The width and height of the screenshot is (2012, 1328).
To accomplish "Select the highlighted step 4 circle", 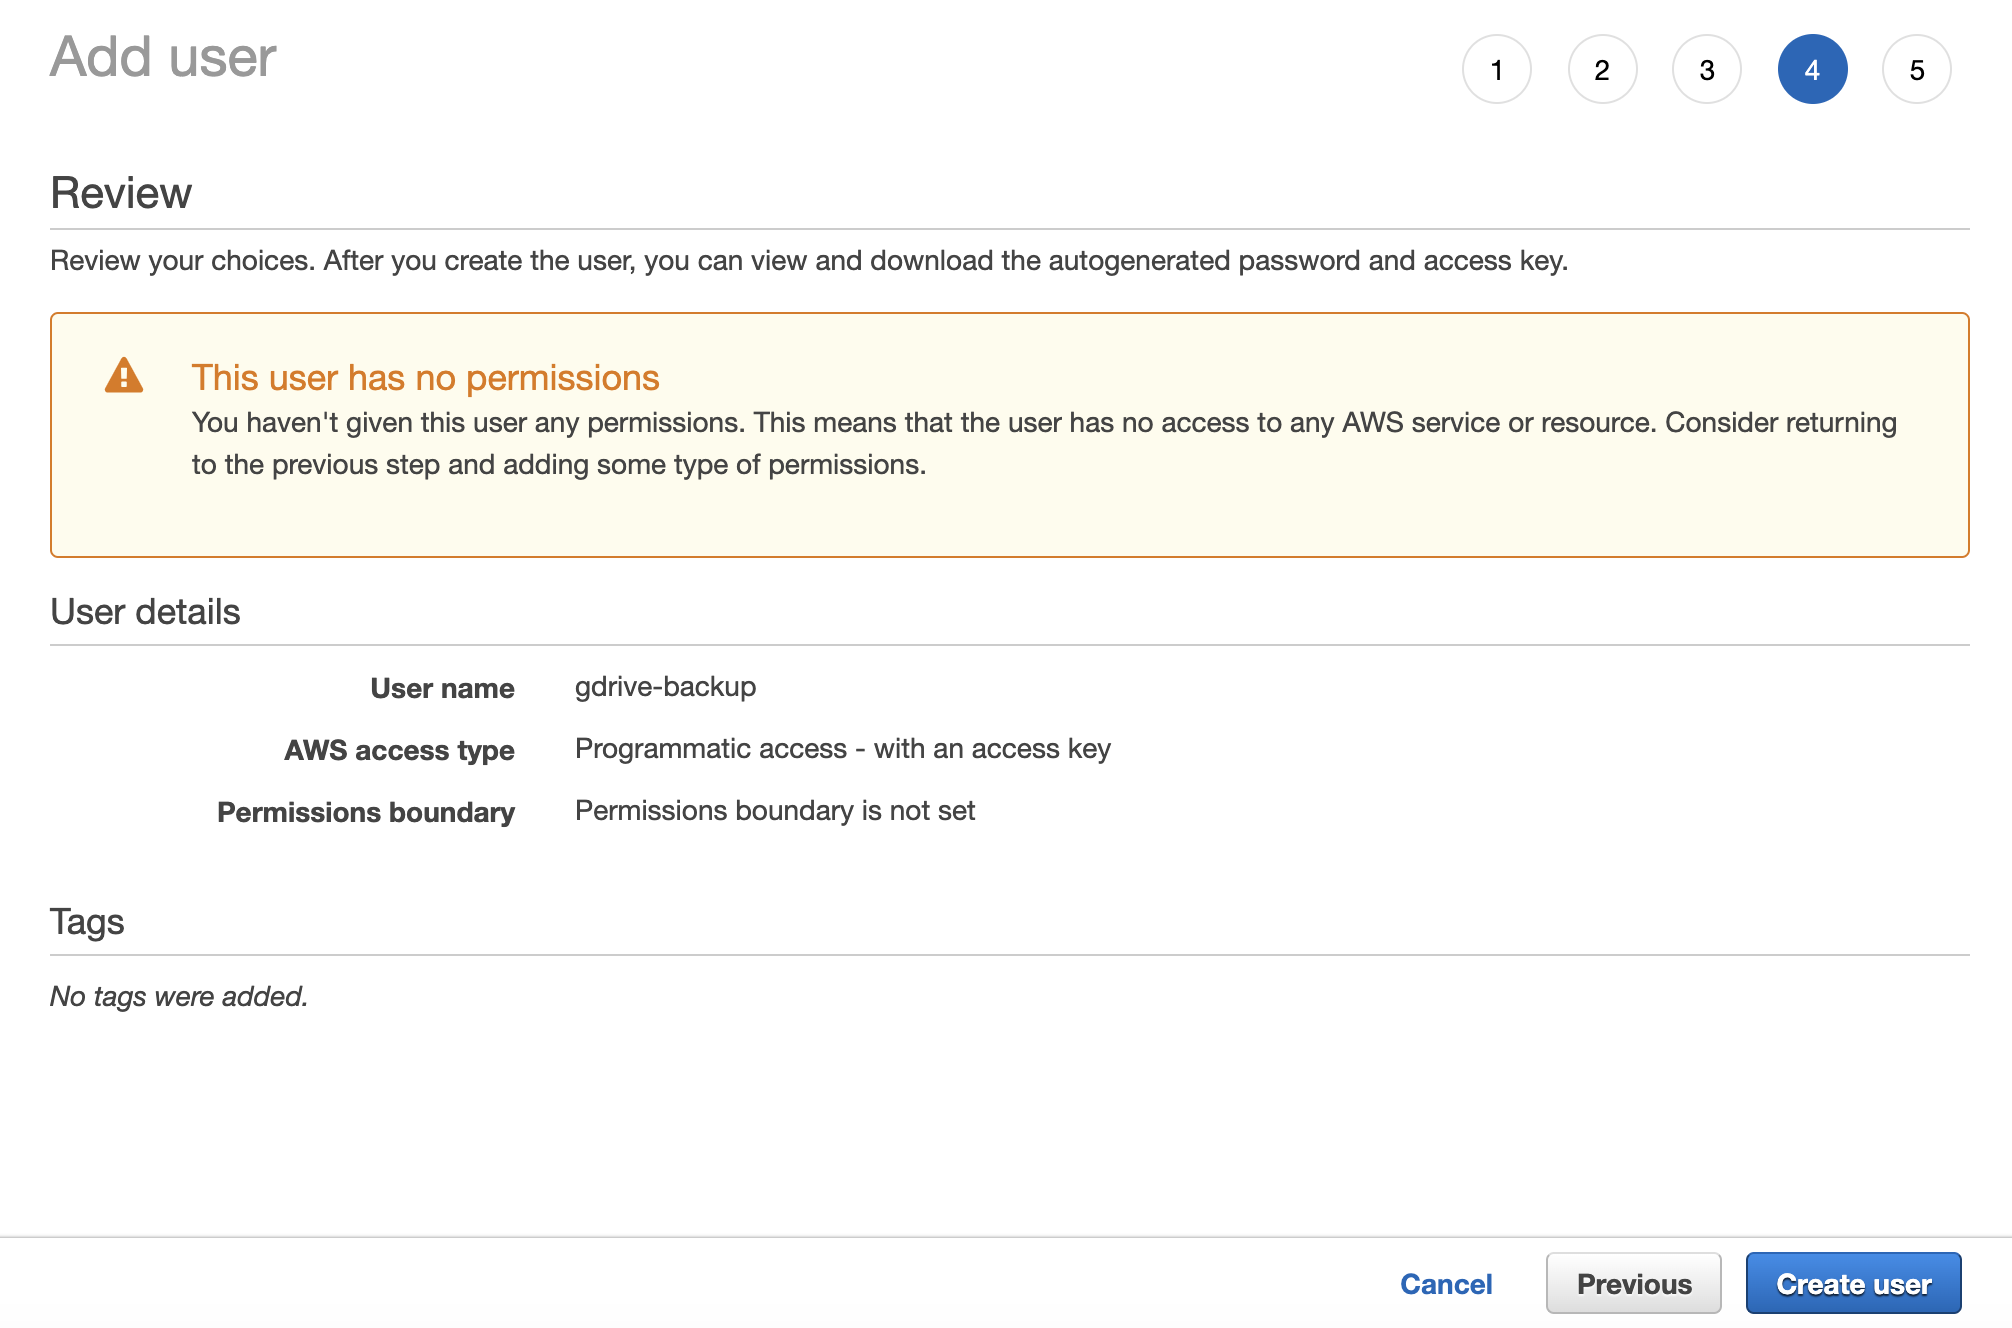I will coord(1812,70).
